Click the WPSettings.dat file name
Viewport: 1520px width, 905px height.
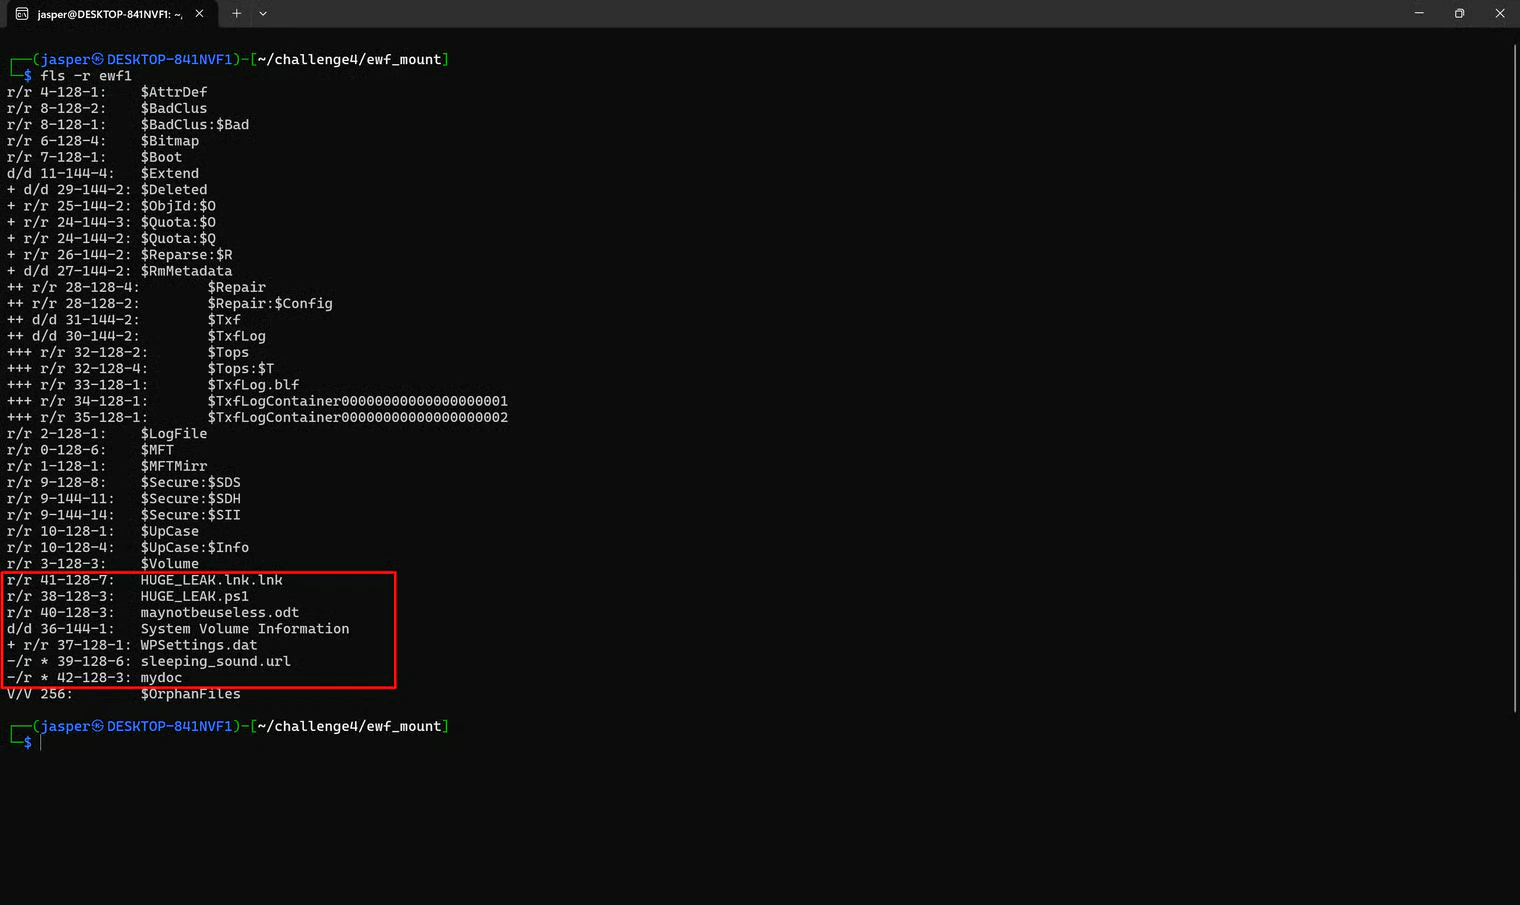pyautogui.click(x=199, y=645)
